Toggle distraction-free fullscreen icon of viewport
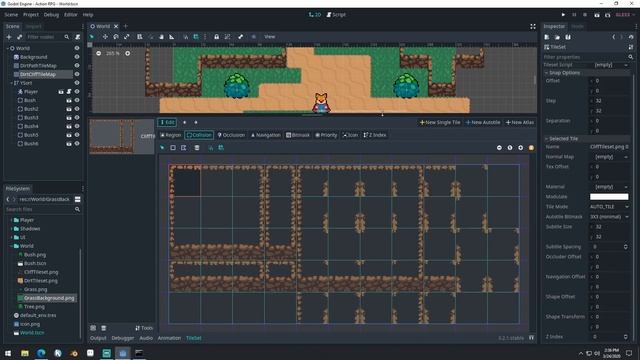Image resolution: width=640 pixels, height=360 pixels. point(533,26)
